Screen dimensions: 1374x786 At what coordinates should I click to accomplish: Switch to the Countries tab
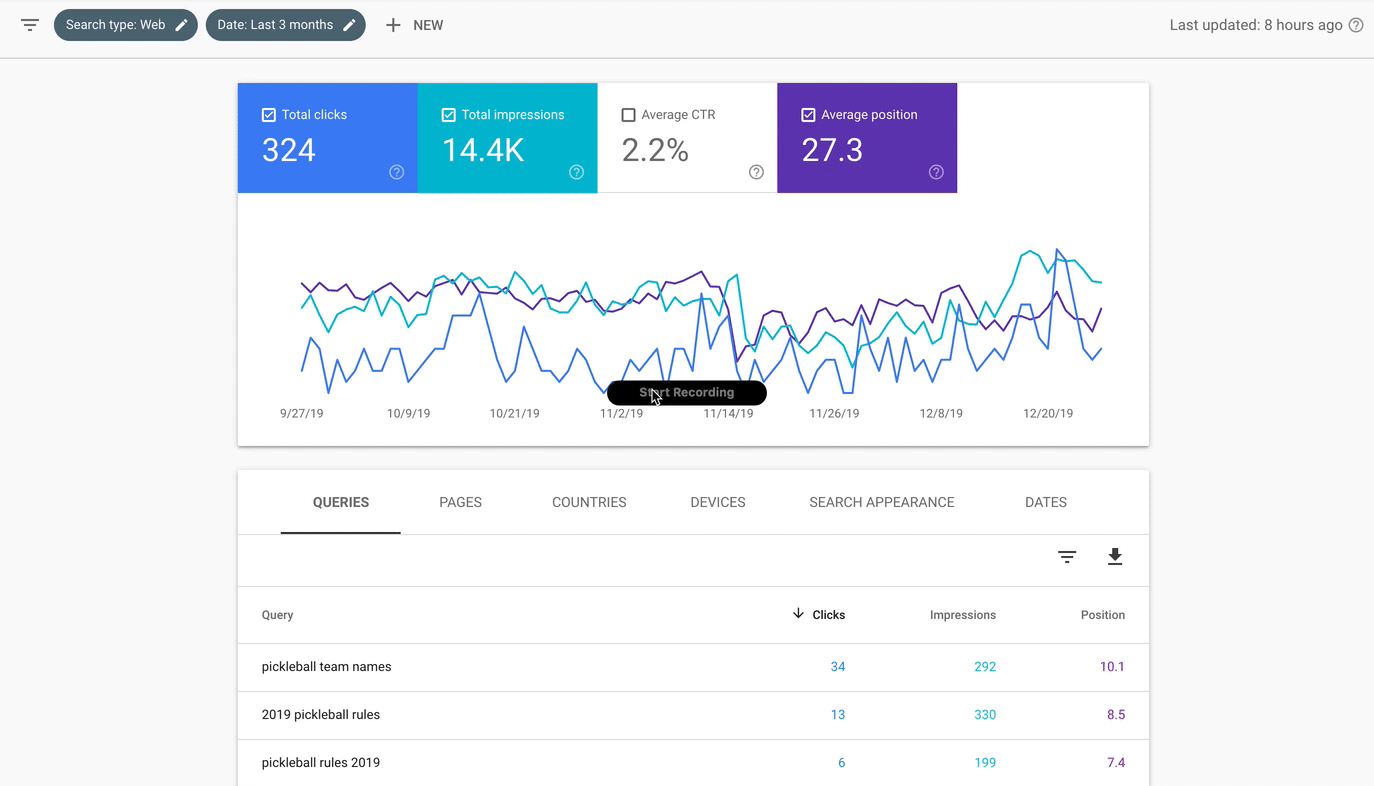pyautogui.click(x=589, y=502)
